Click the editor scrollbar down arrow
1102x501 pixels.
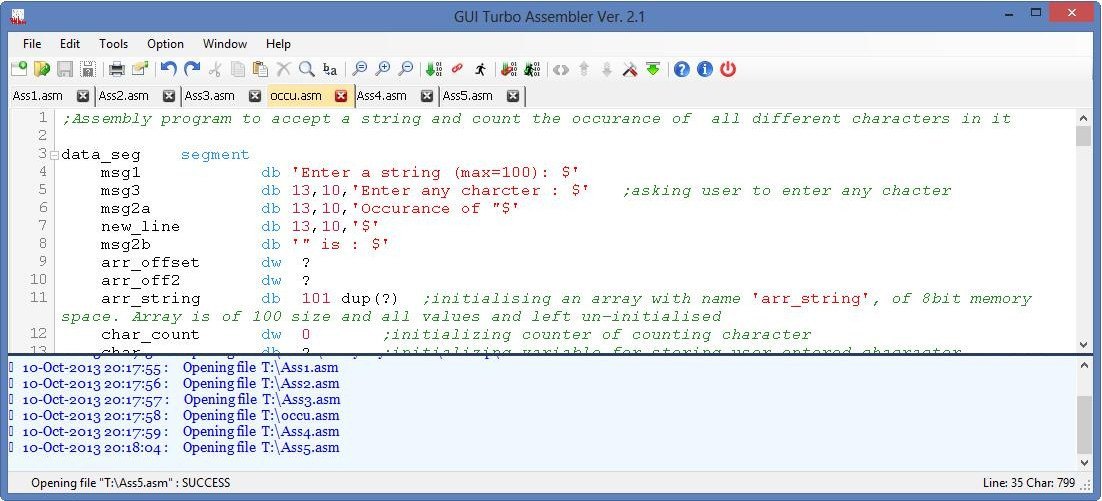click(x=1083, y=344)
